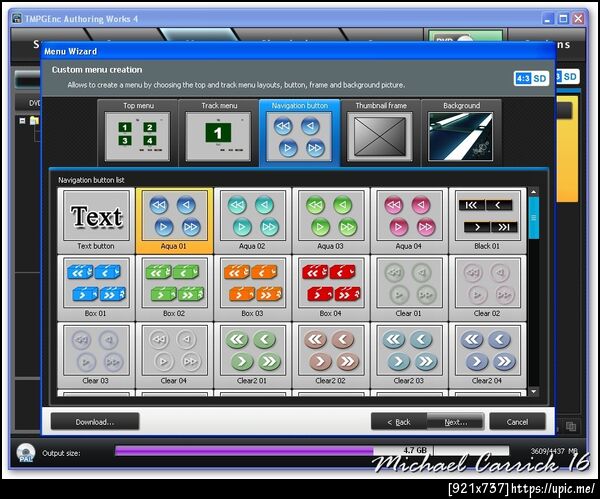Click the "Output size:" label
The image size is (600, 499).
[61, 453]
